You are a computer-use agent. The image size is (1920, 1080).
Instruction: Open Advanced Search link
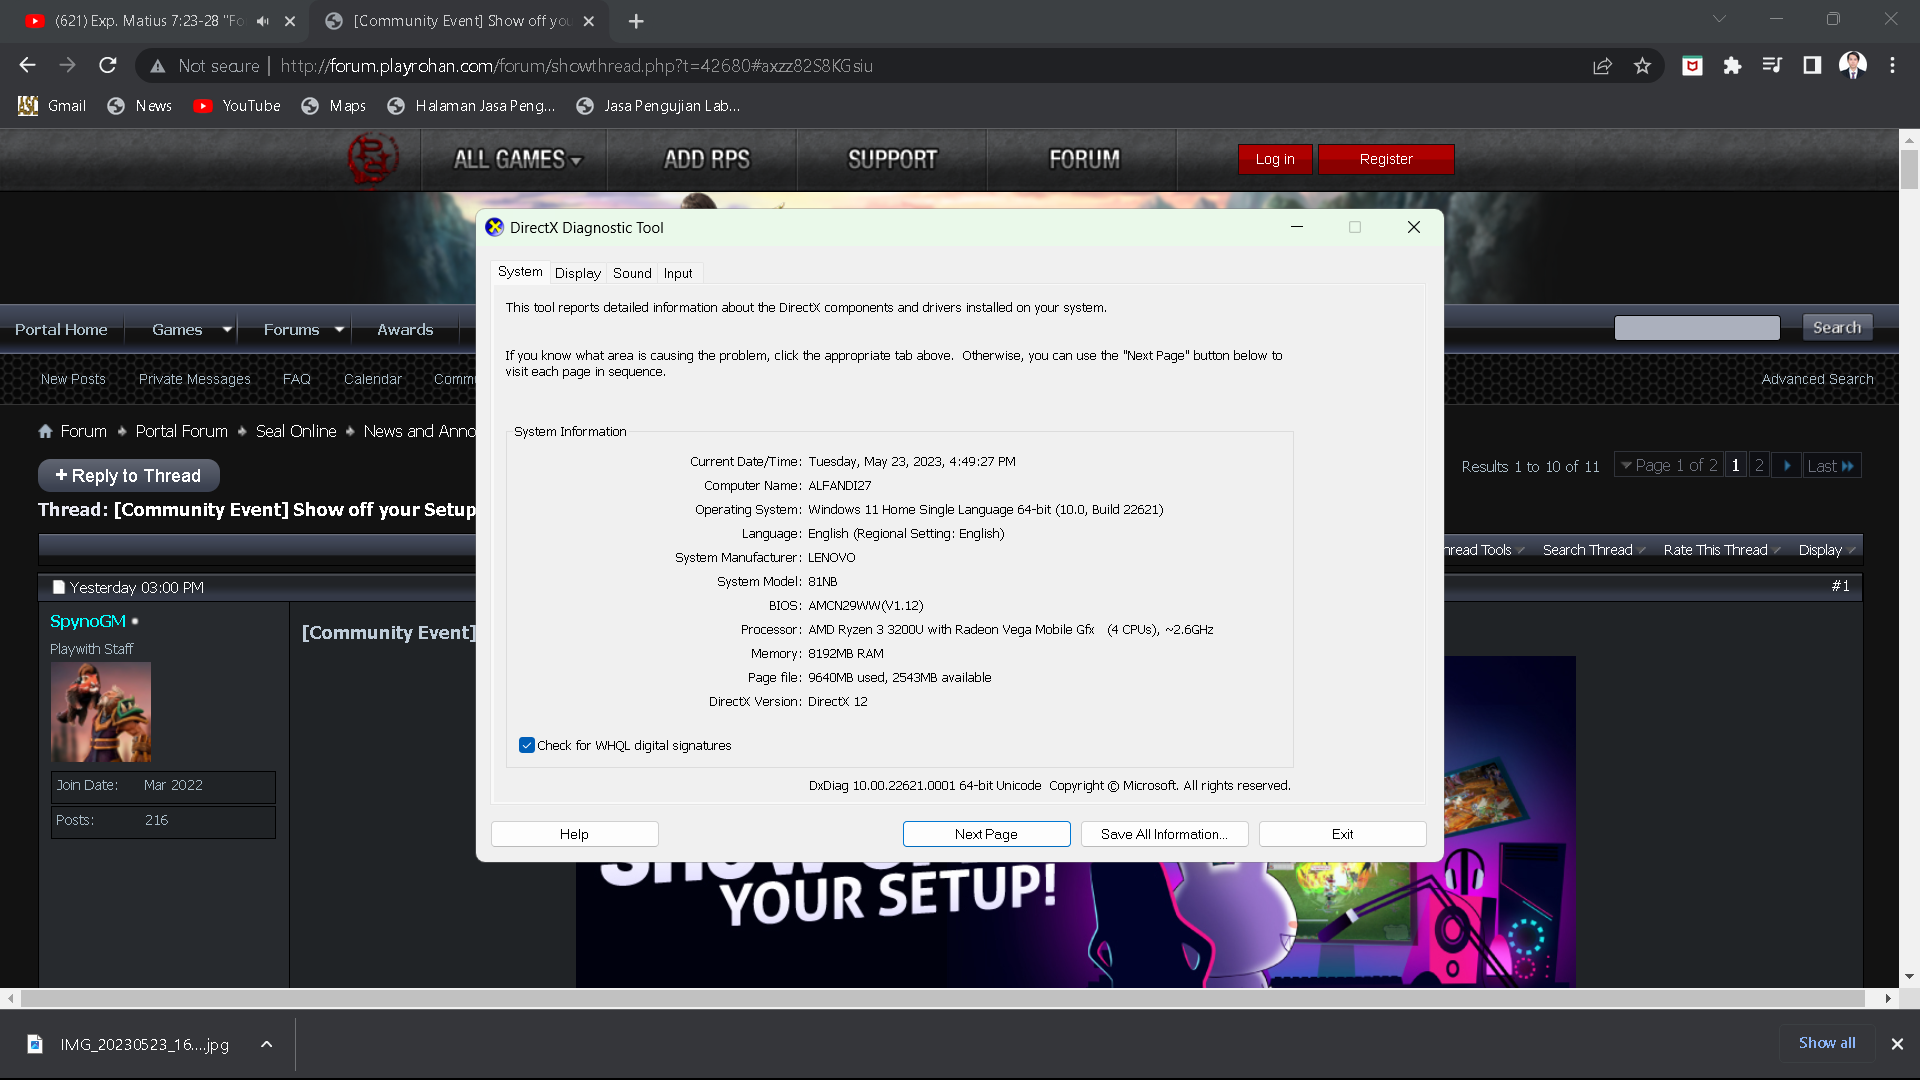point(1817,379)
